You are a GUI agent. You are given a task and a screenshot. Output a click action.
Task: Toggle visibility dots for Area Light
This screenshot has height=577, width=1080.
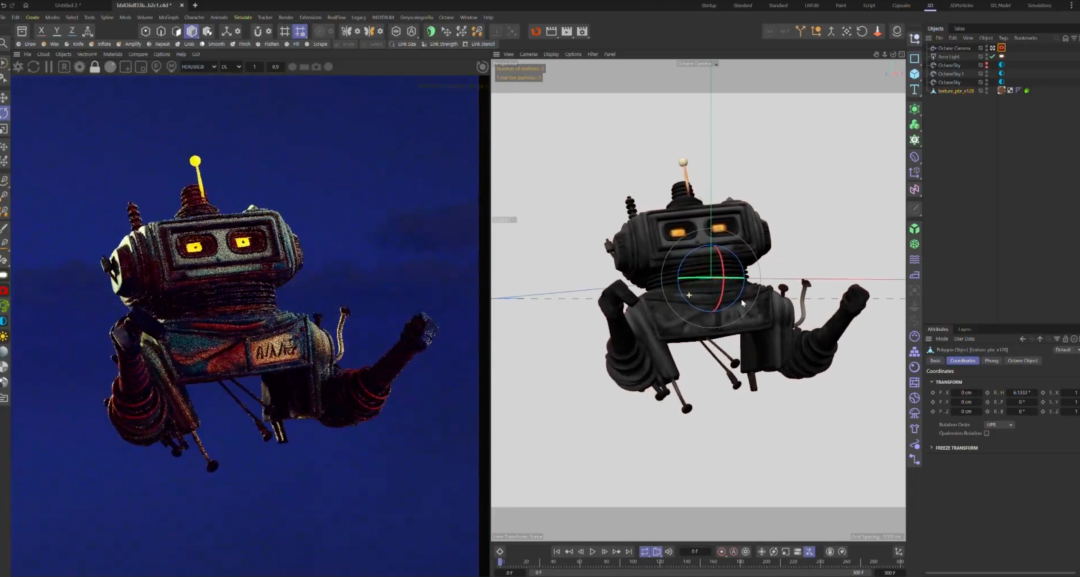[x=987, y=57]
